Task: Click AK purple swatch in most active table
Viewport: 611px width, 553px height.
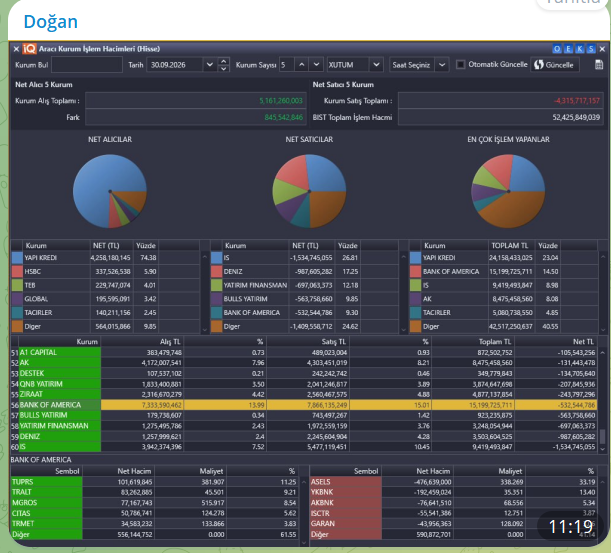Action: click(416, 299)
